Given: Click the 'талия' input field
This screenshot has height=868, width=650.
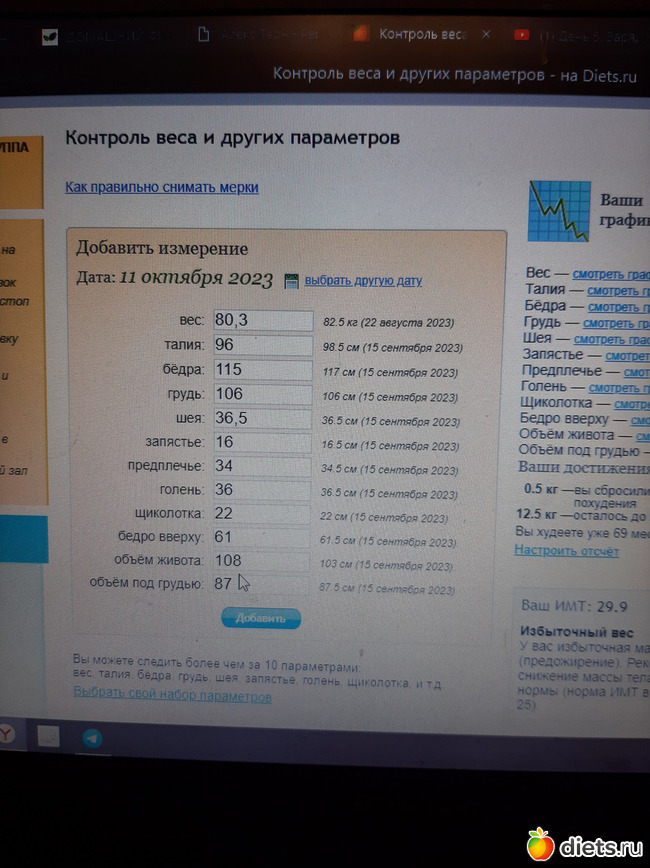Looking at the screenshot, I should point(262,345).
